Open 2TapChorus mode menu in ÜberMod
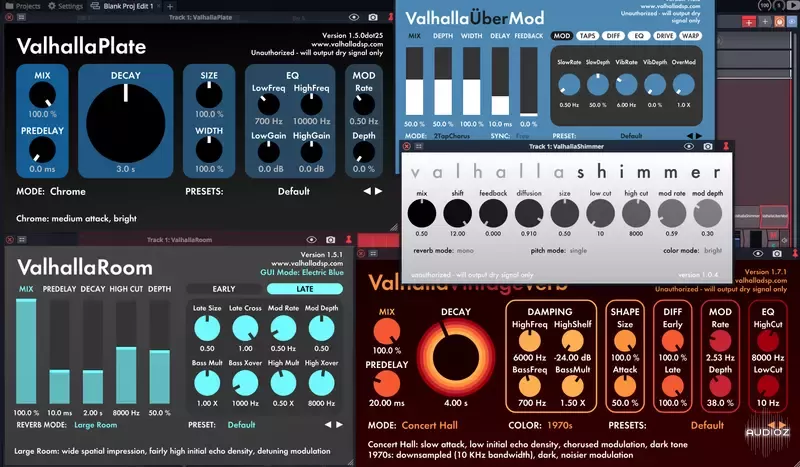Screen dimensions: 800x467 tap(452, 136)
